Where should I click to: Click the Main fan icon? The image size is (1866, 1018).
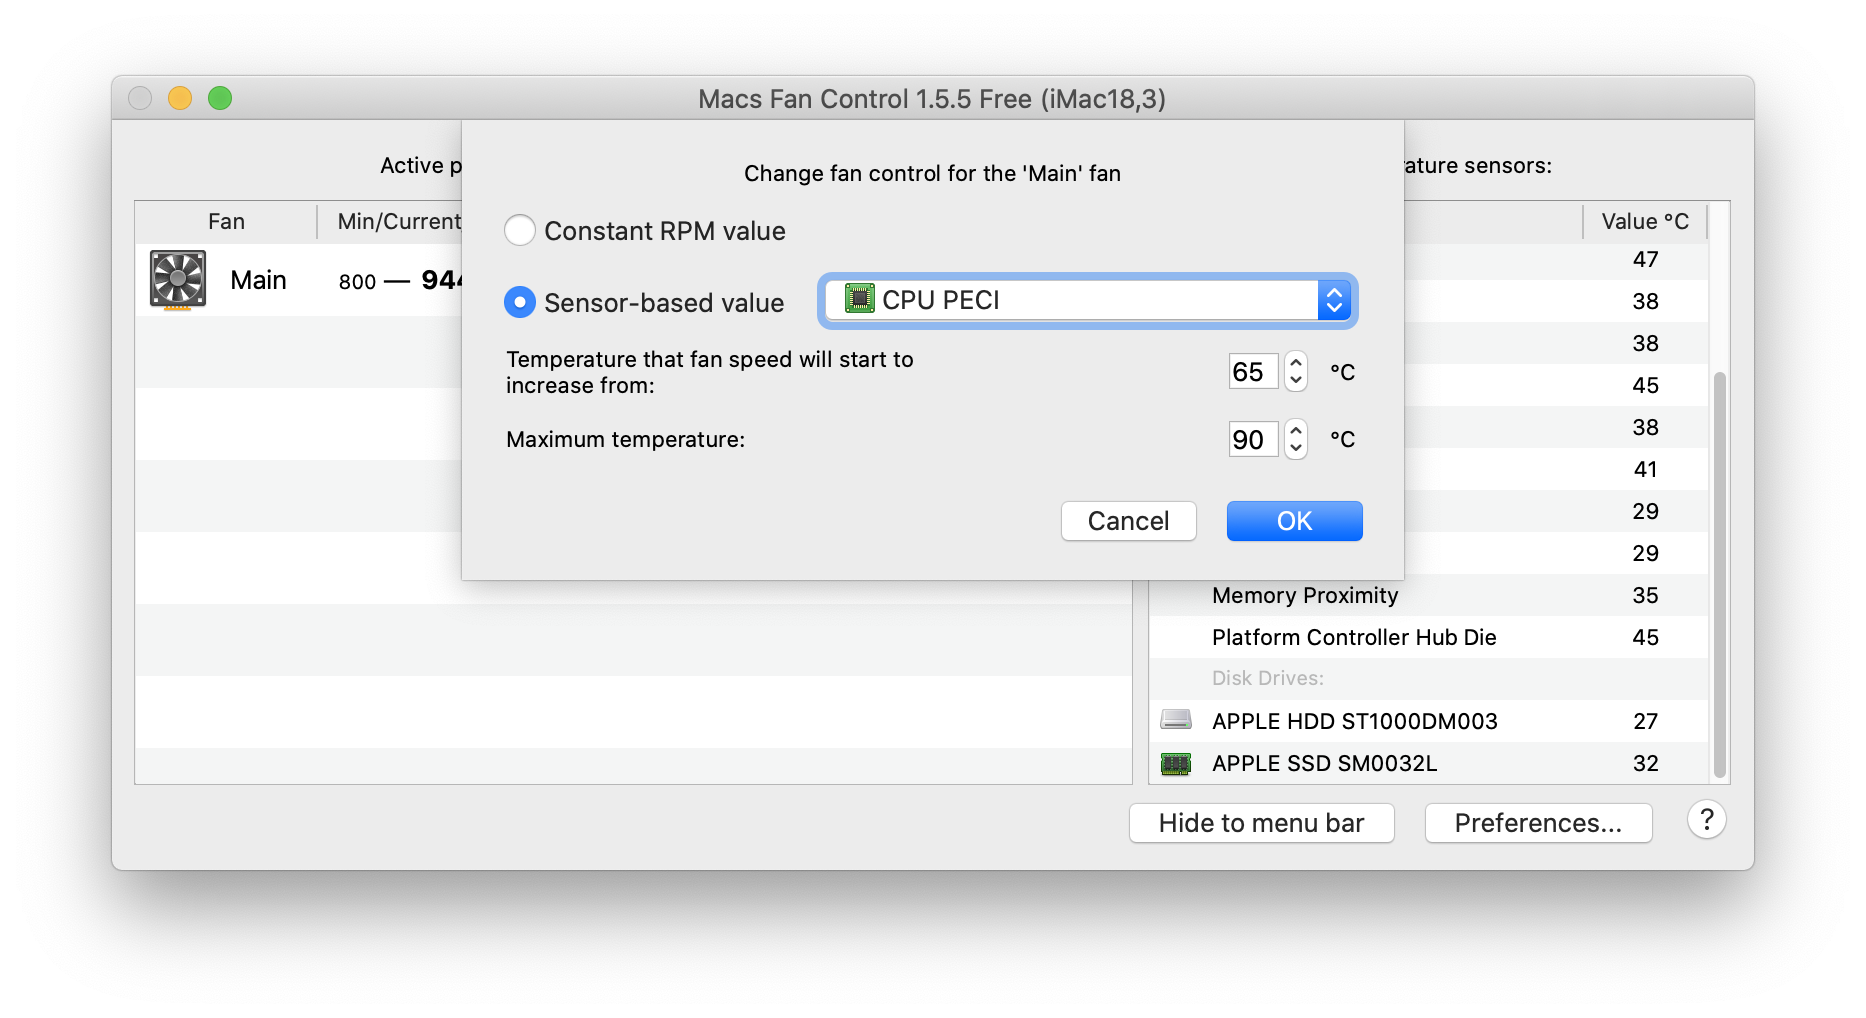pyautogui.click(x=178, y=280)
